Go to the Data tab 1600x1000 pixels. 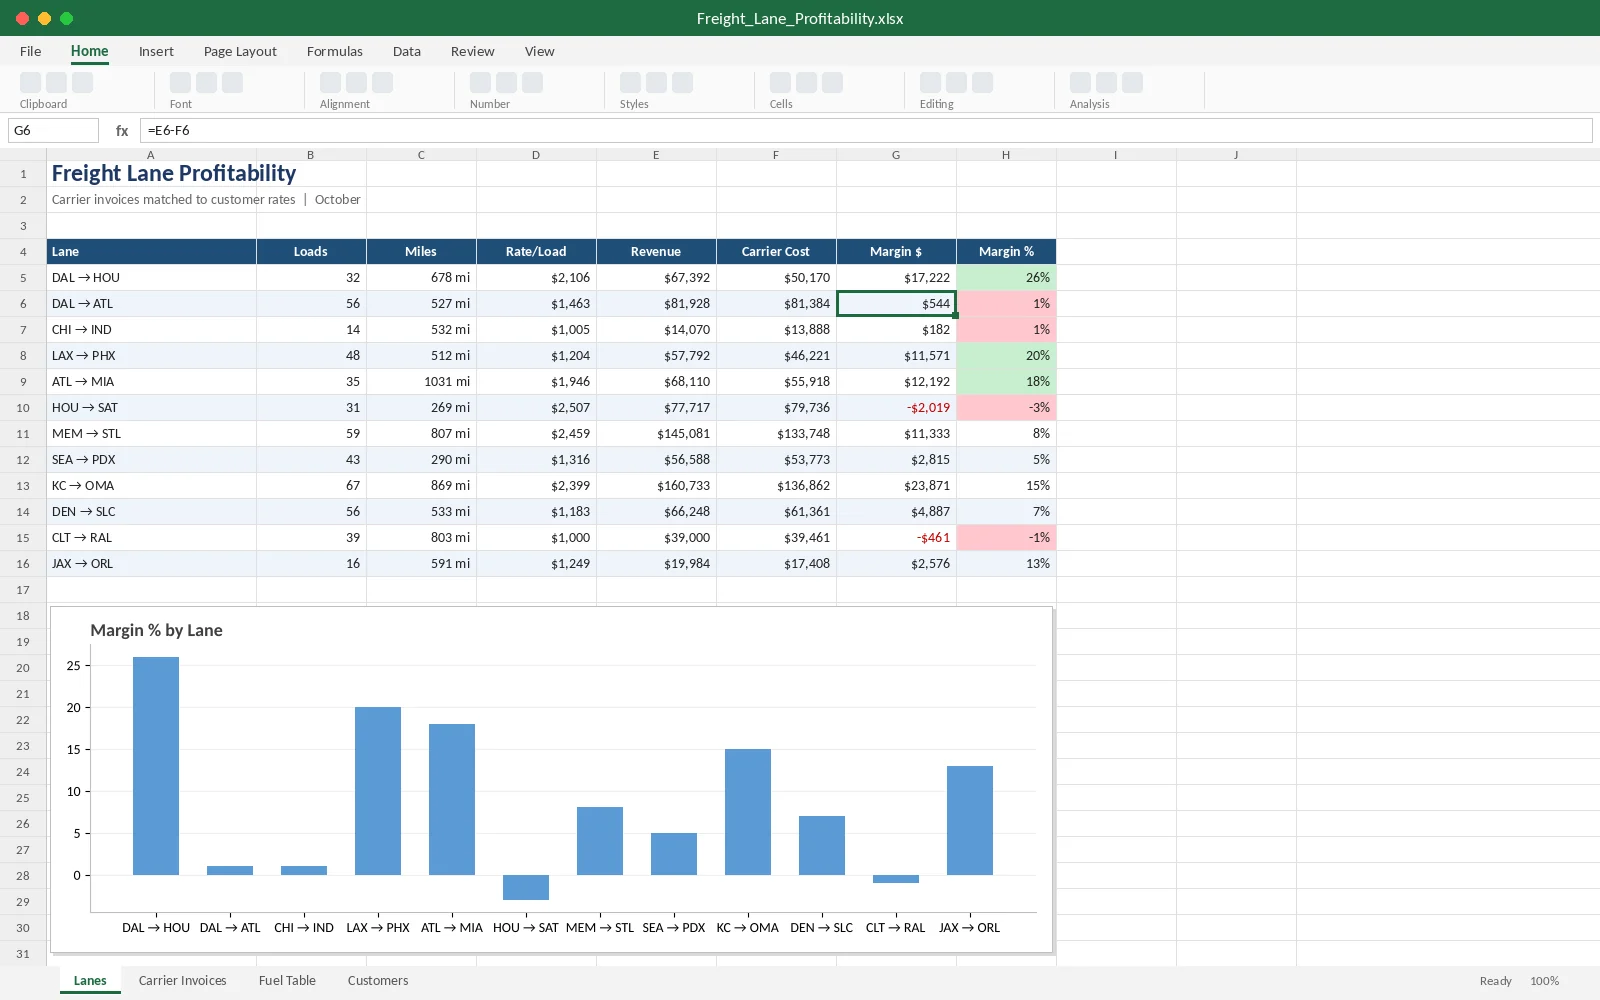[x=407, y=51]
